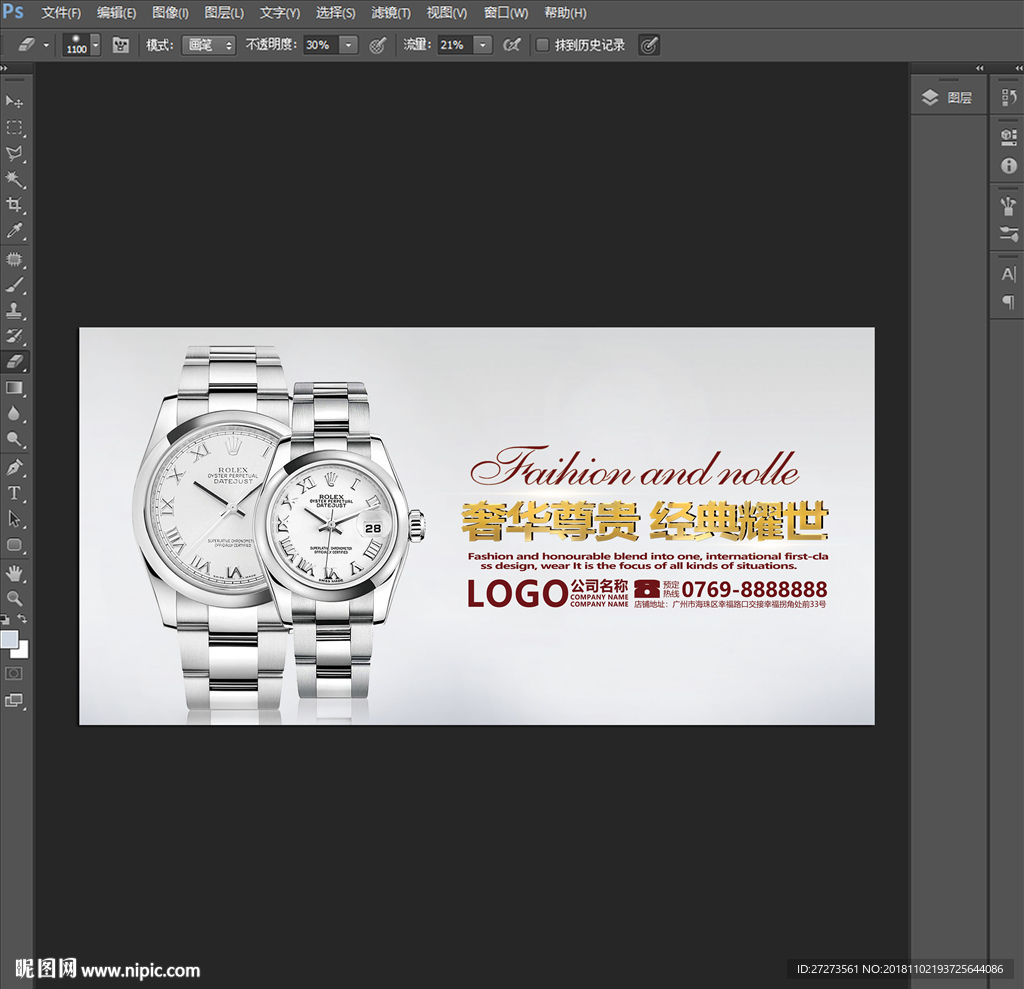Expand the right icon panel dock

(1019, 68)
